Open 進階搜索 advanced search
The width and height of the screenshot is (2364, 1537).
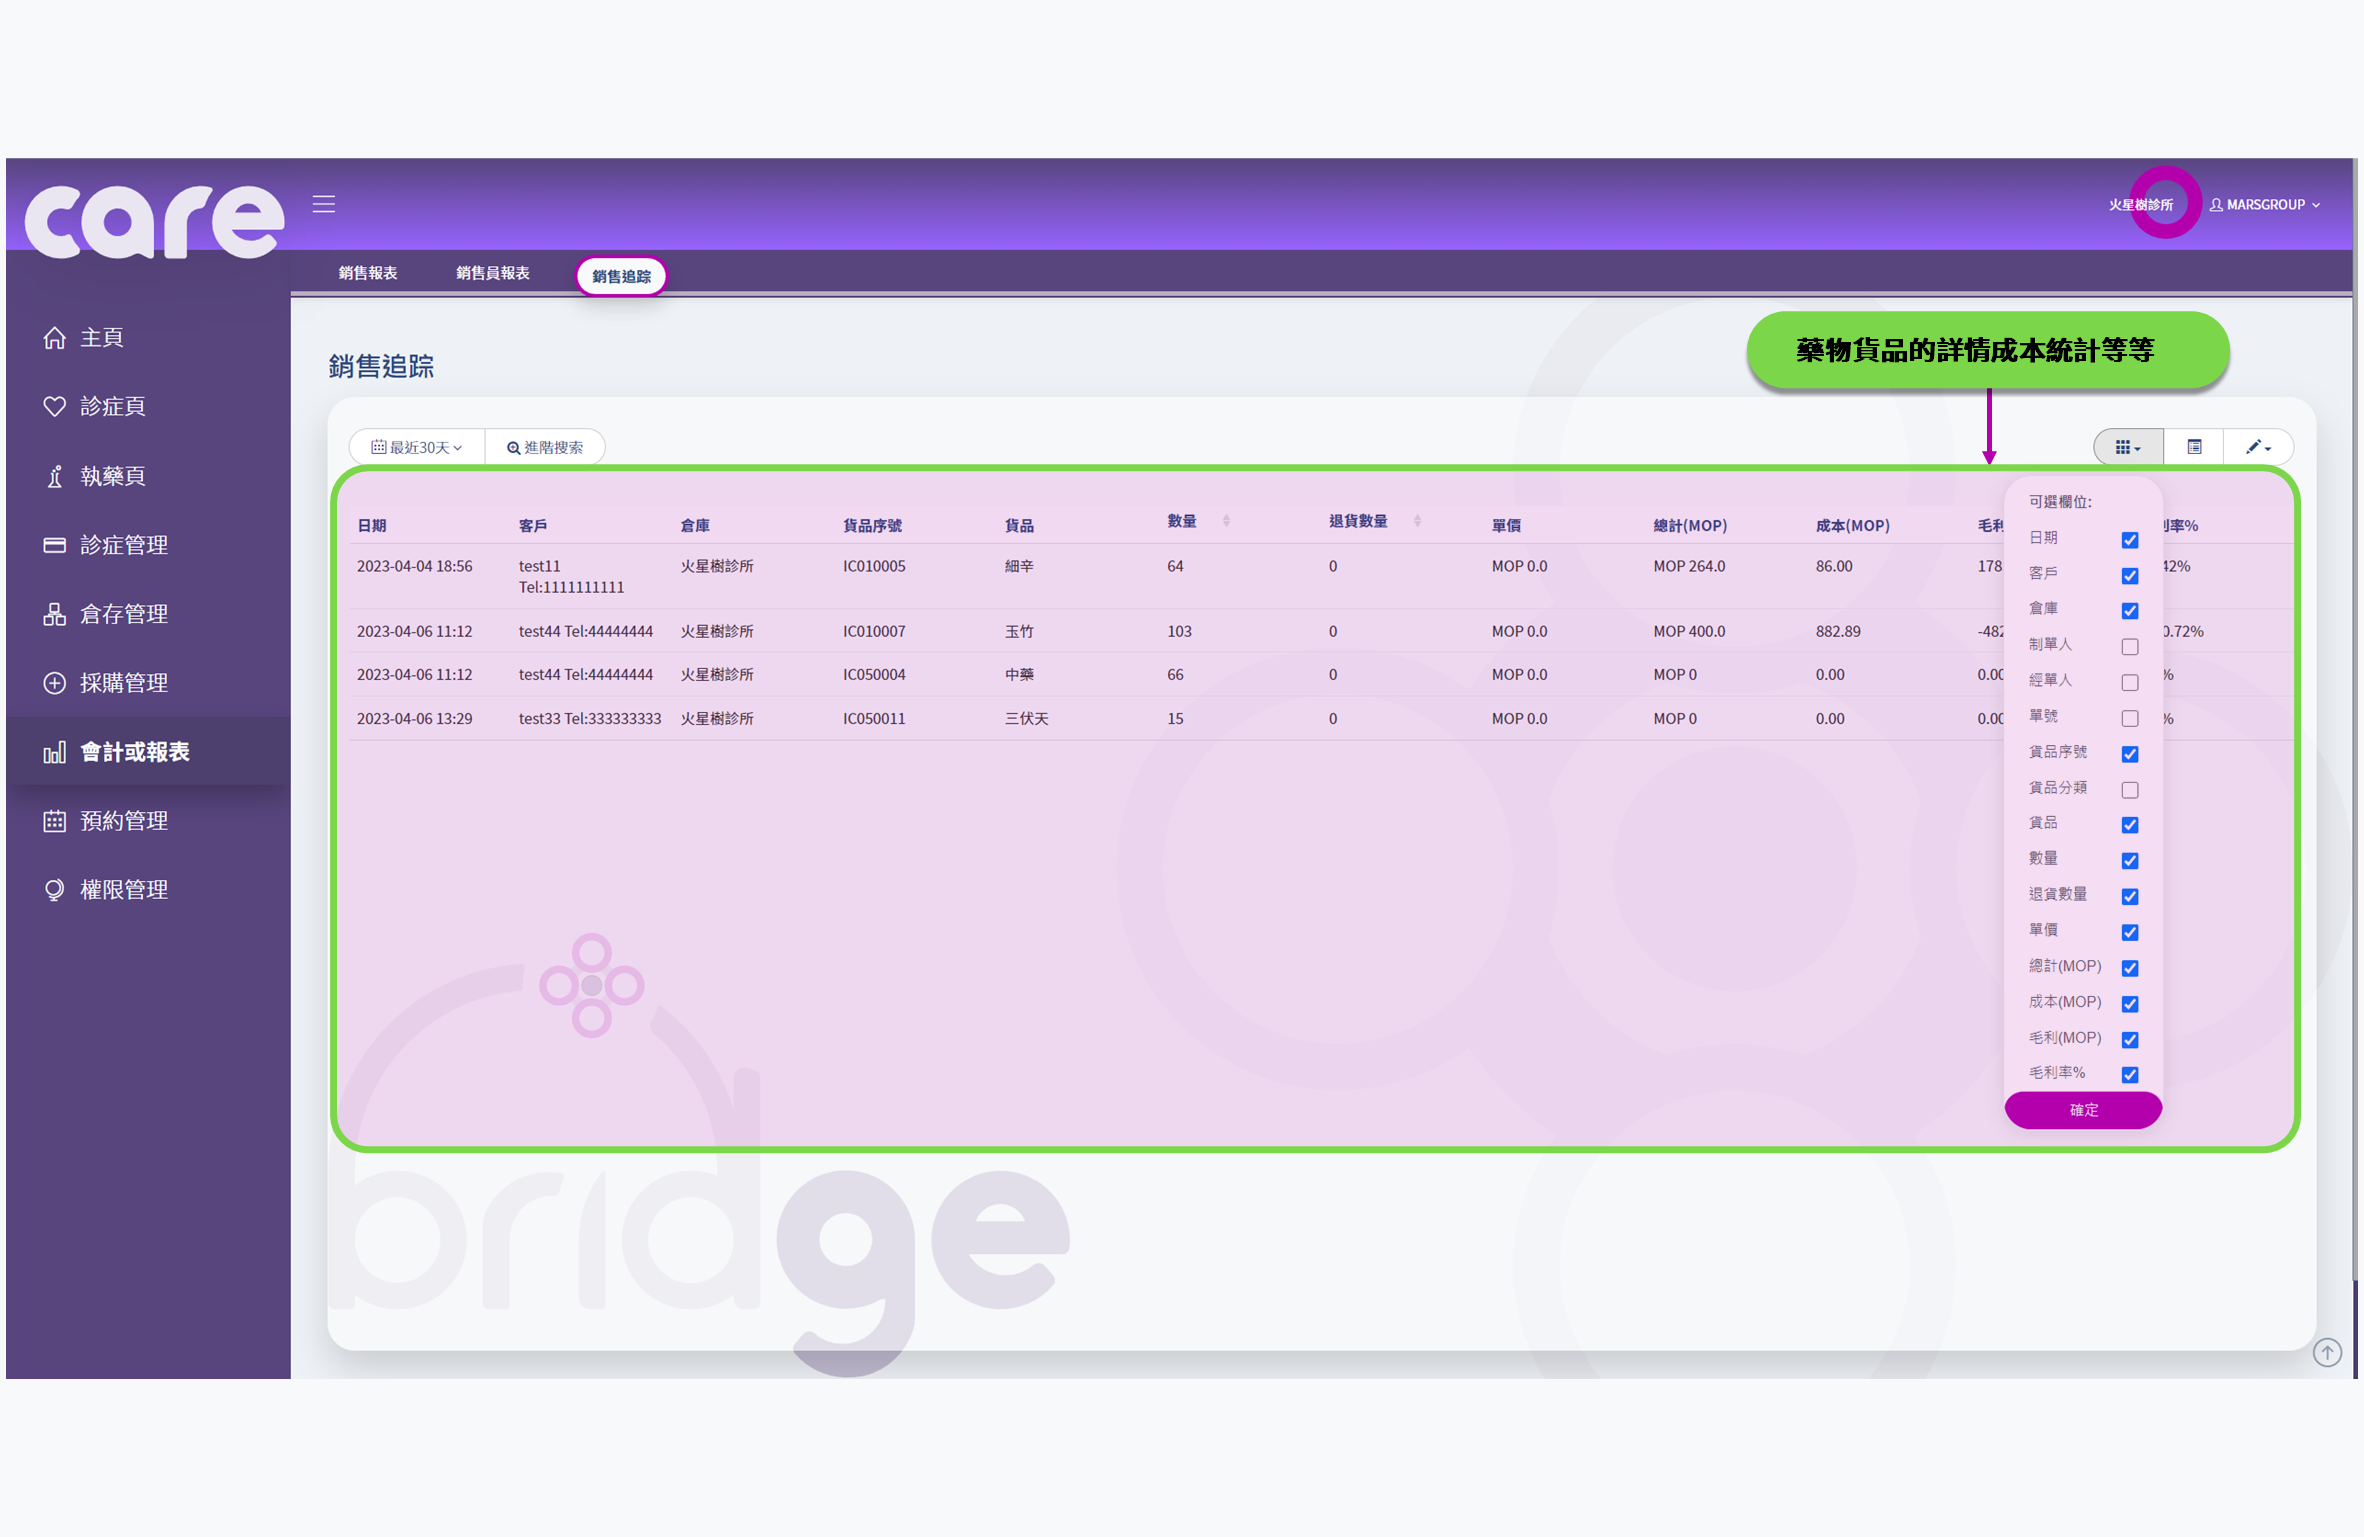[545, 447]
